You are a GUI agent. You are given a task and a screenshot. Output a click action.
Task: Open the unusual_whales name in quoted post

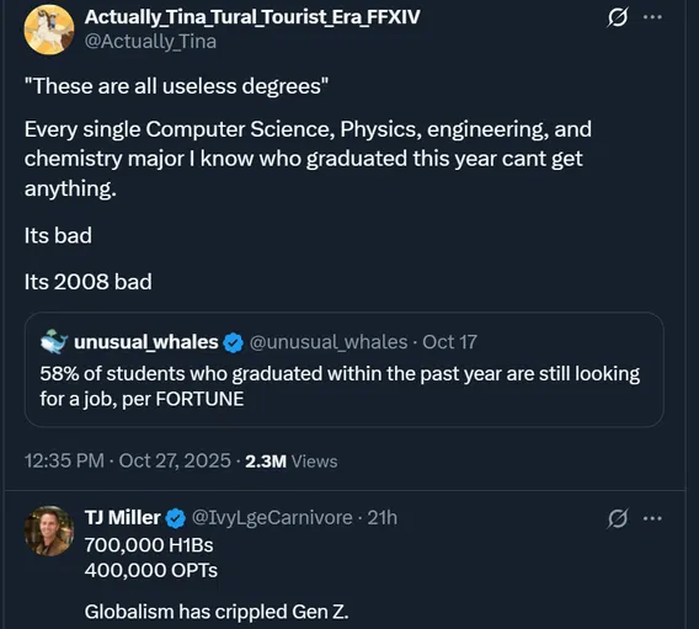pos(146,342)
